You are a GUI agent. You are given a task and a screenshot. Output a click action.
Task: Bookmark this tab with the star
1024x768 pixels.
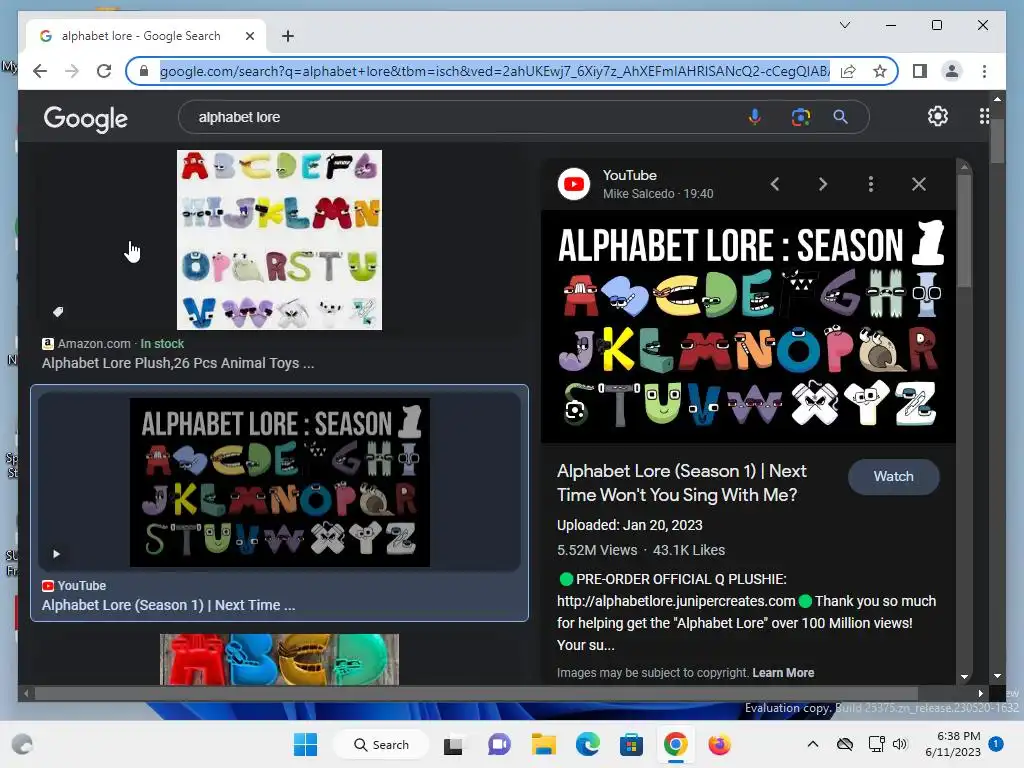coord(880,71)
